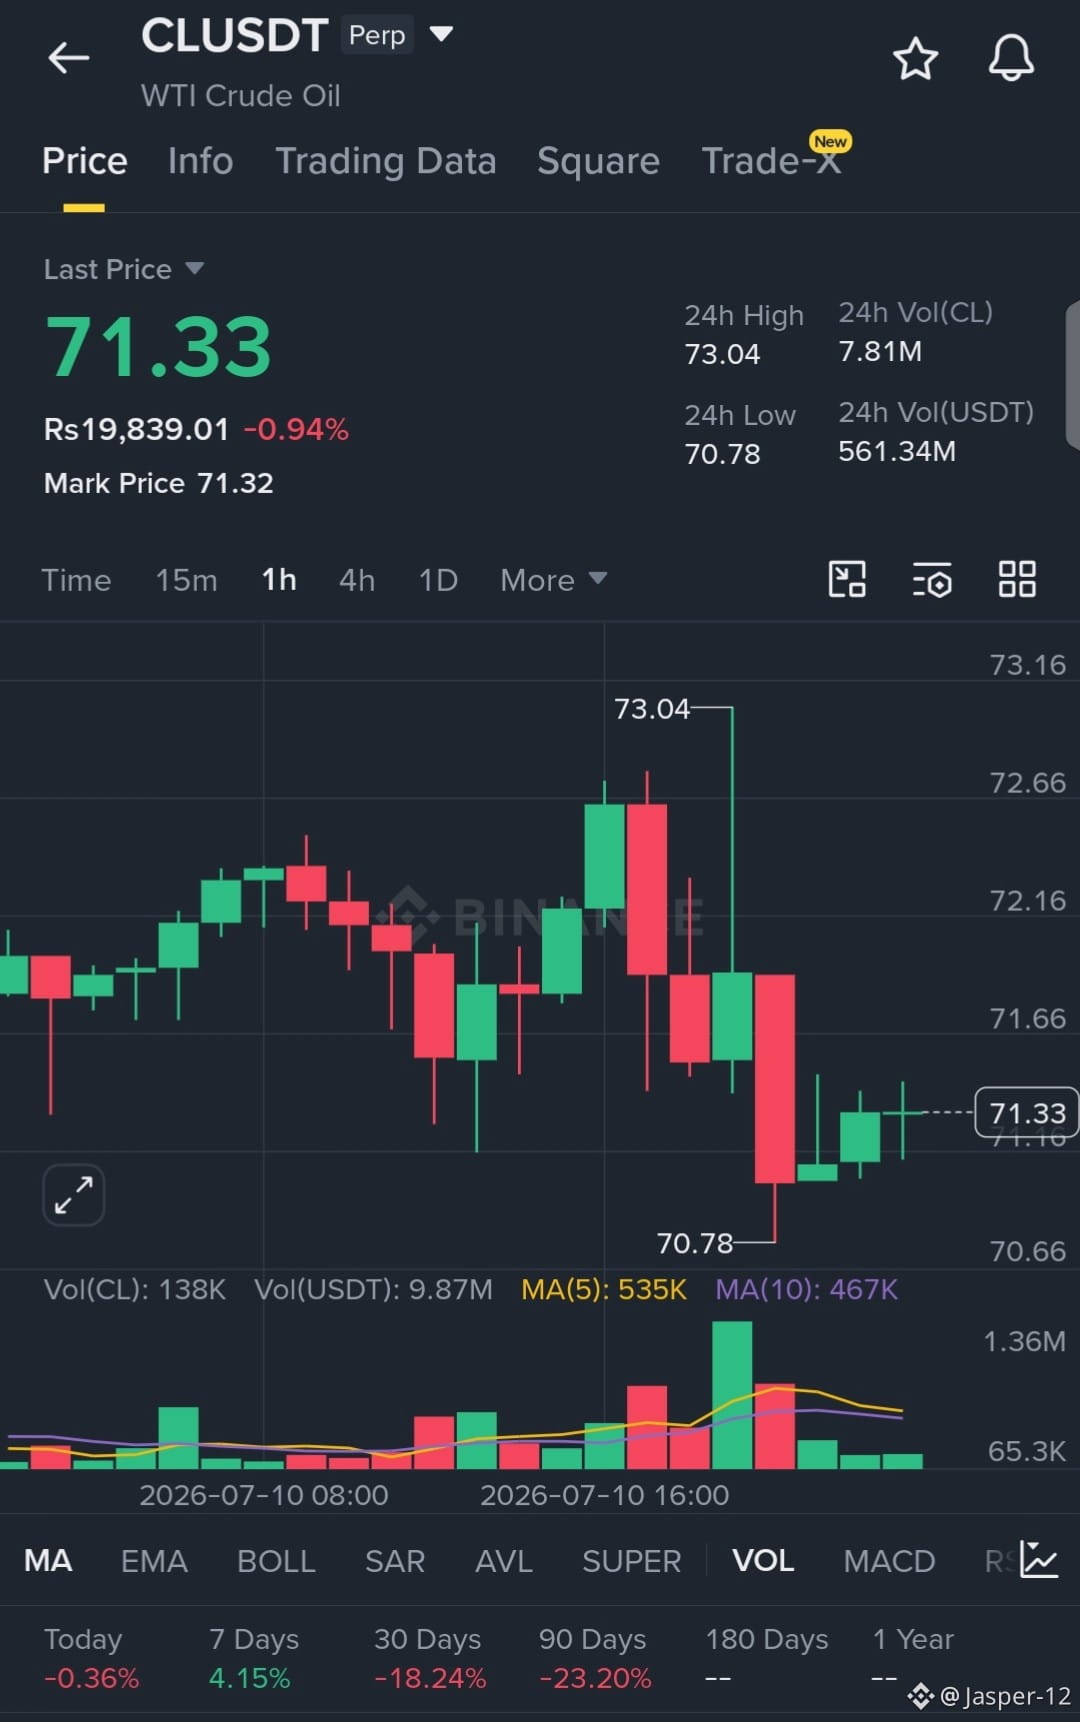Image resolution: width=1080 pixels, height=1722 pixels.
Task: Tap the 180 Days performance column
Action: 767,1658
